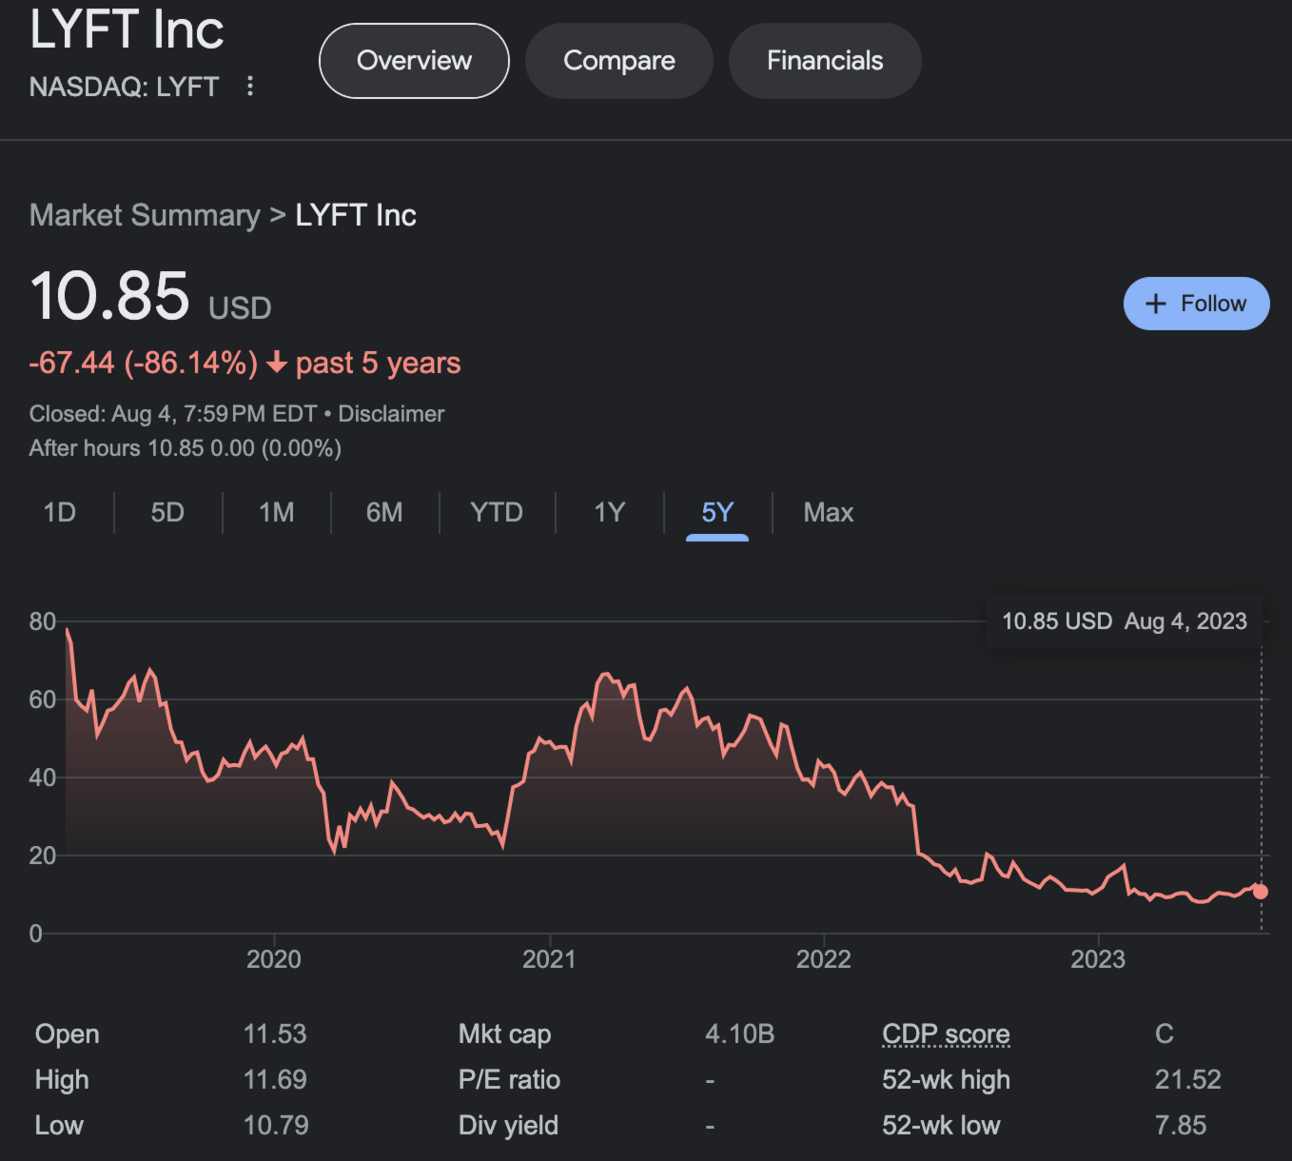Click the 80 label on the price axis
This screenshot has width=1292, height=1161.
pyautogui.click(x=43, y=621)
